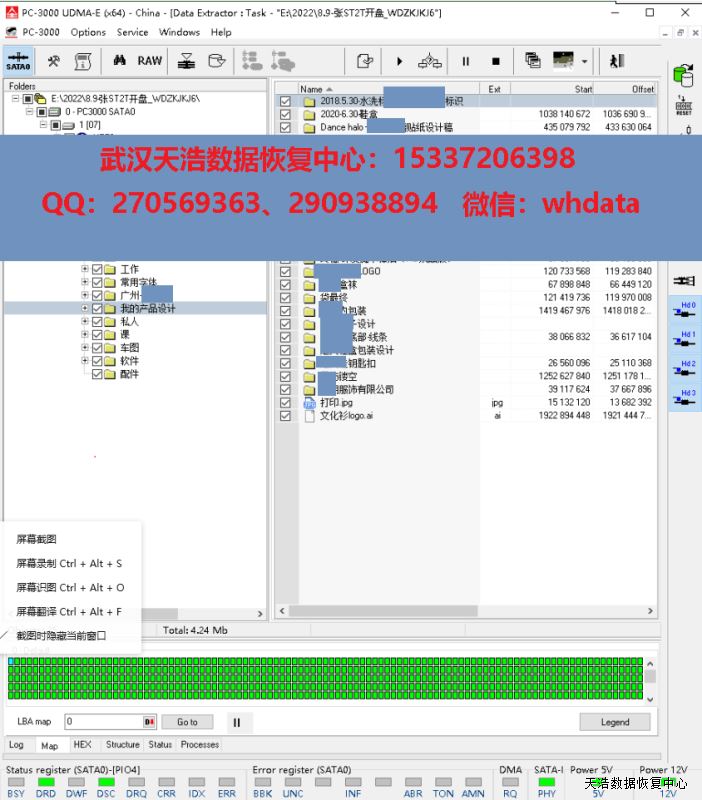Viewport: 702px width, 800px height.
Task: Click the Go to button
Action: point(187,722)
